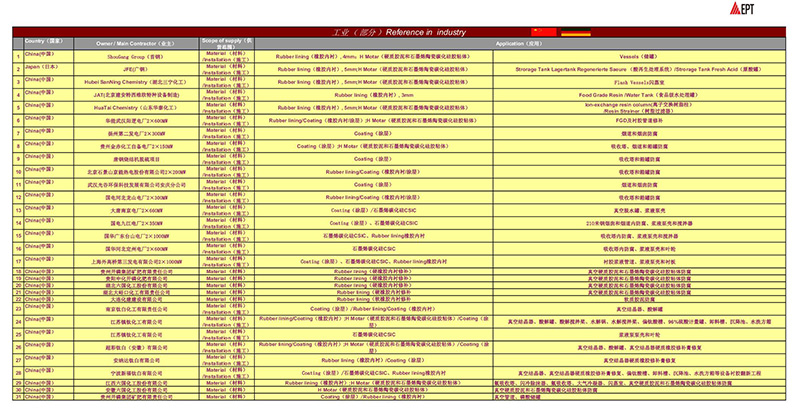Select the Application column header
Image resolution: width=800 pixels, height=414 pixels.
click(x=520, y=43)
